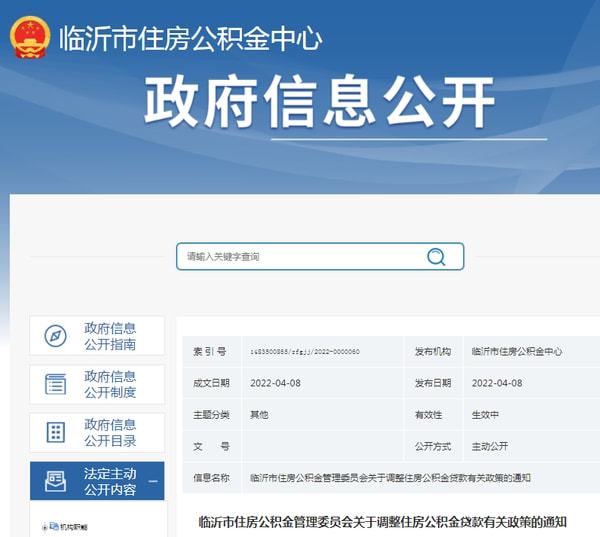Open 政府信息公开指南 menu item
This screenshot has width=600, height=537.
tap(97, 336)
